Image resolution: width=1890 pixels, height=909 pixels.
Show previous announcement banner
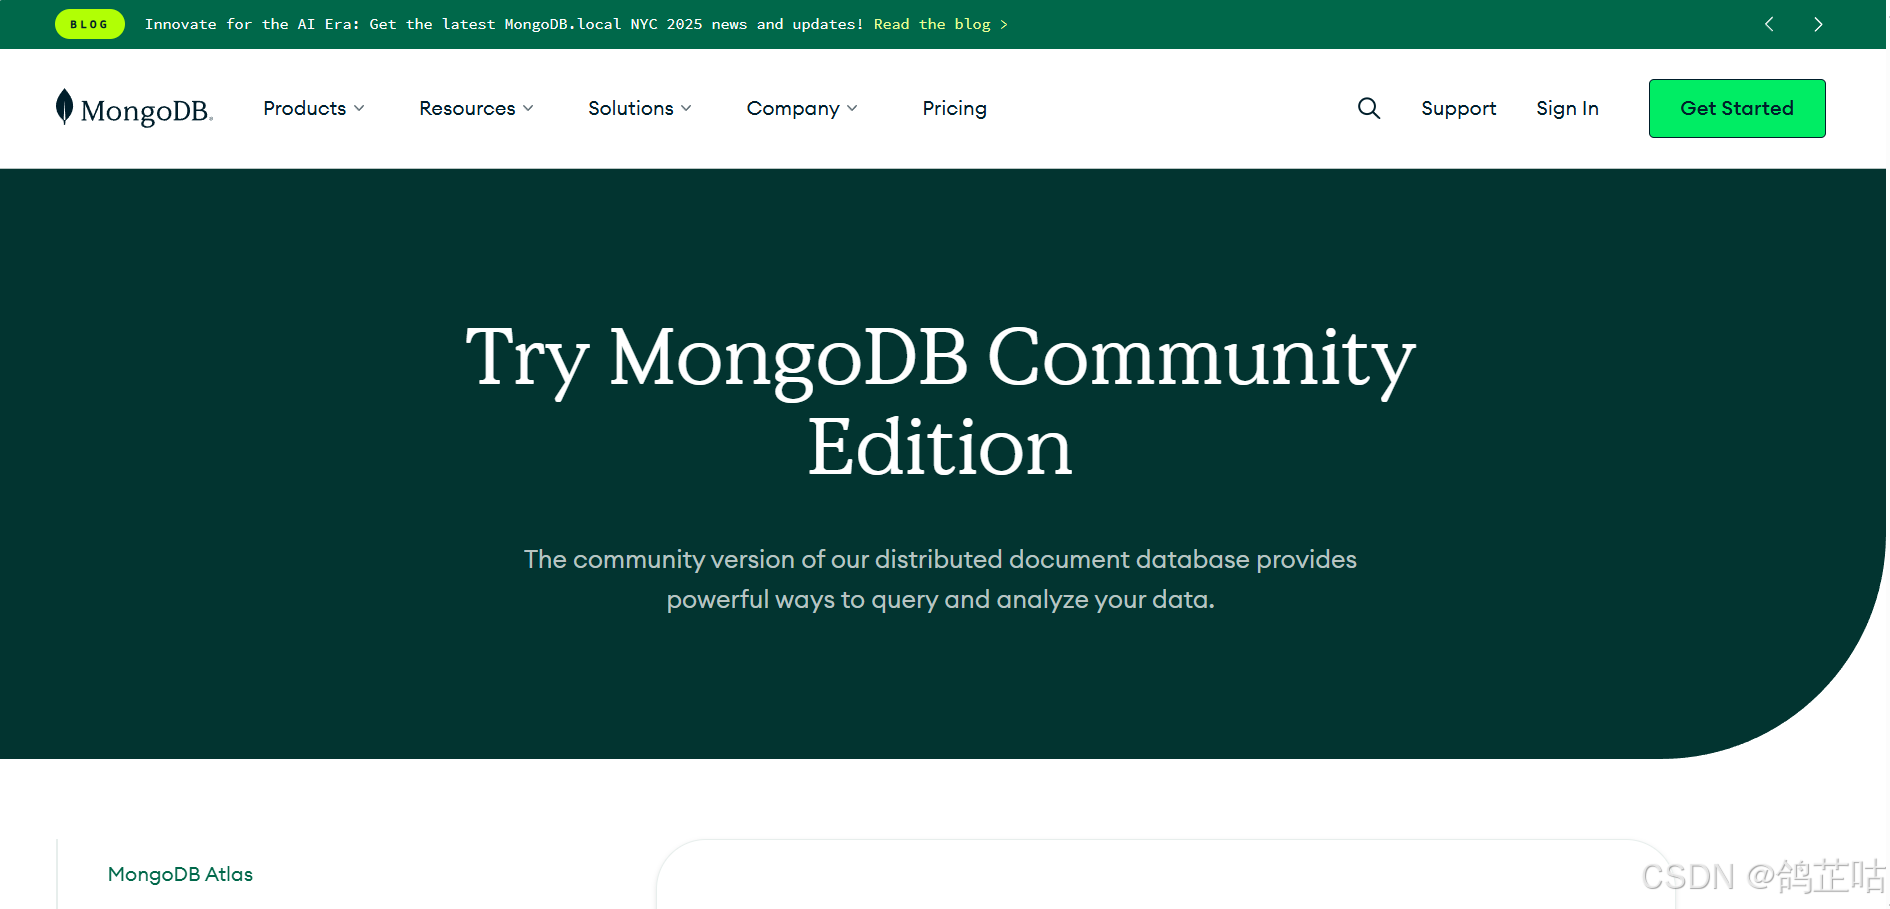click(x=1769, y=24)
